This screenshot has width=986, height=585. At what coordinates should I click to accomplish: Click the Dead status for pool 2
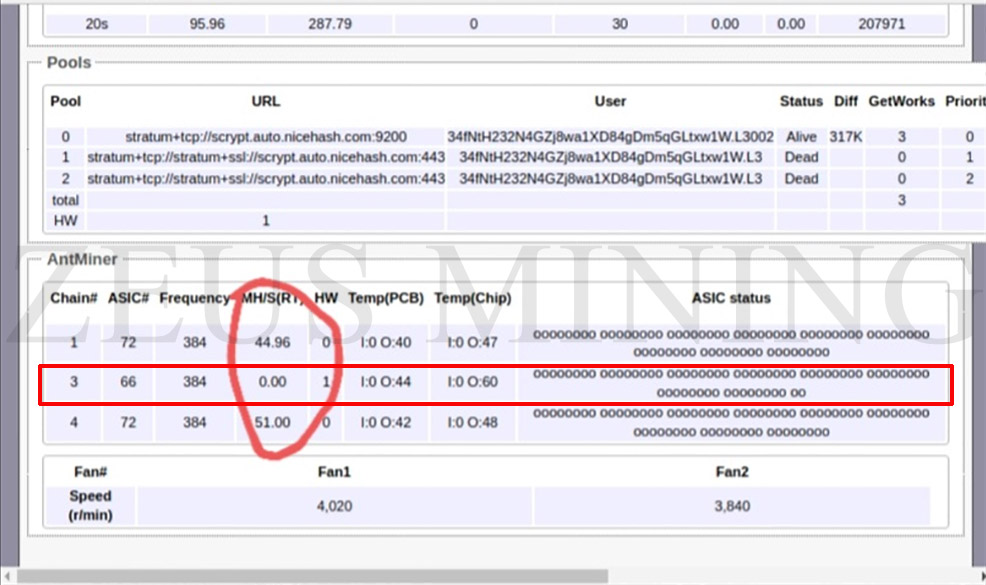(801, 179)
